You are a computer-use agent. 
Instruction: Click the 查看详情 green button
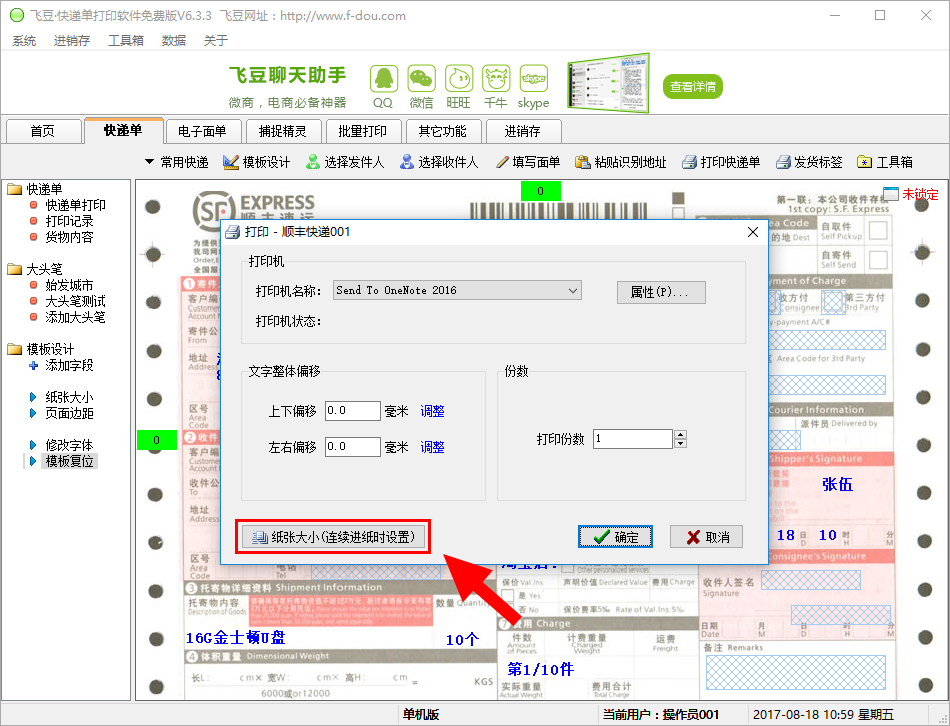tap(693, 87)
